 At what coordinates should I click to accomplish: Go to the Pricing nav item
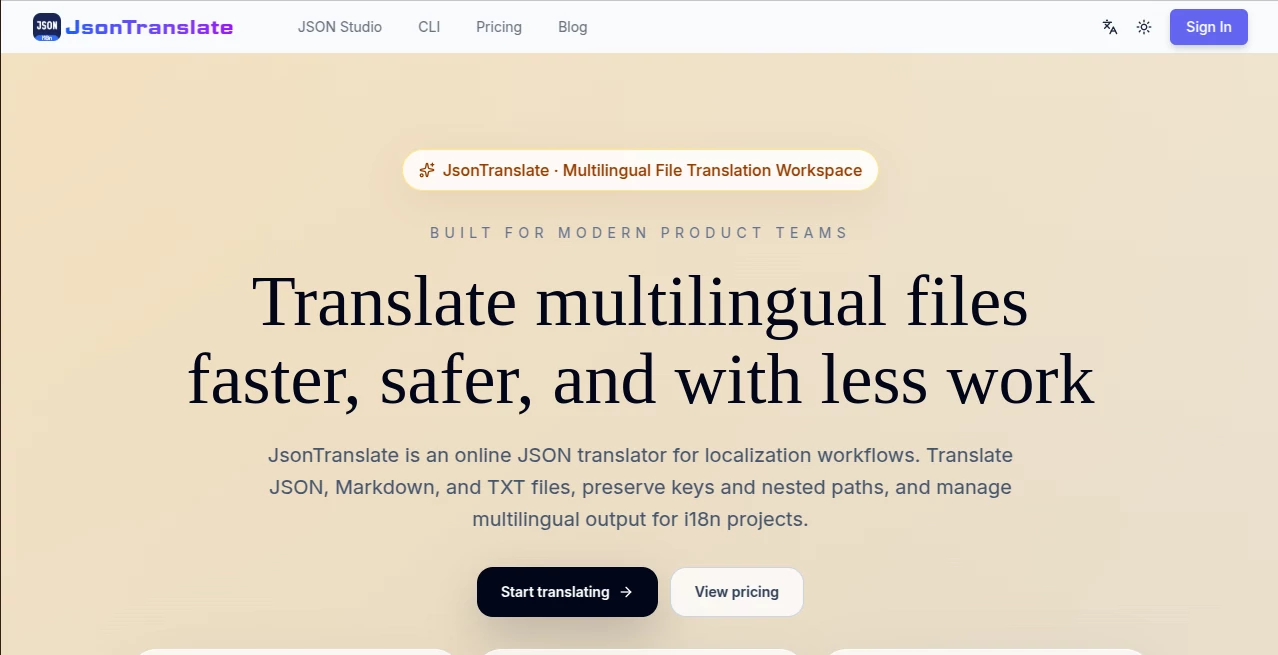pos(499,27)
